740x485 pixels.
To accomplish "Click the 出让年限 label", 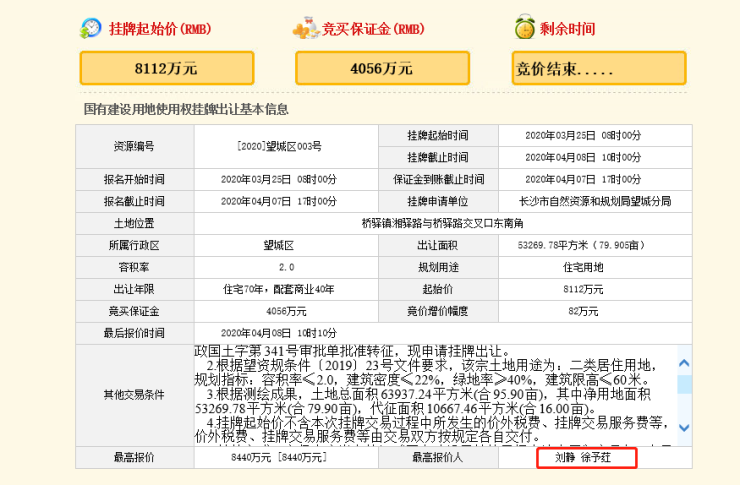I will point(135,289).
